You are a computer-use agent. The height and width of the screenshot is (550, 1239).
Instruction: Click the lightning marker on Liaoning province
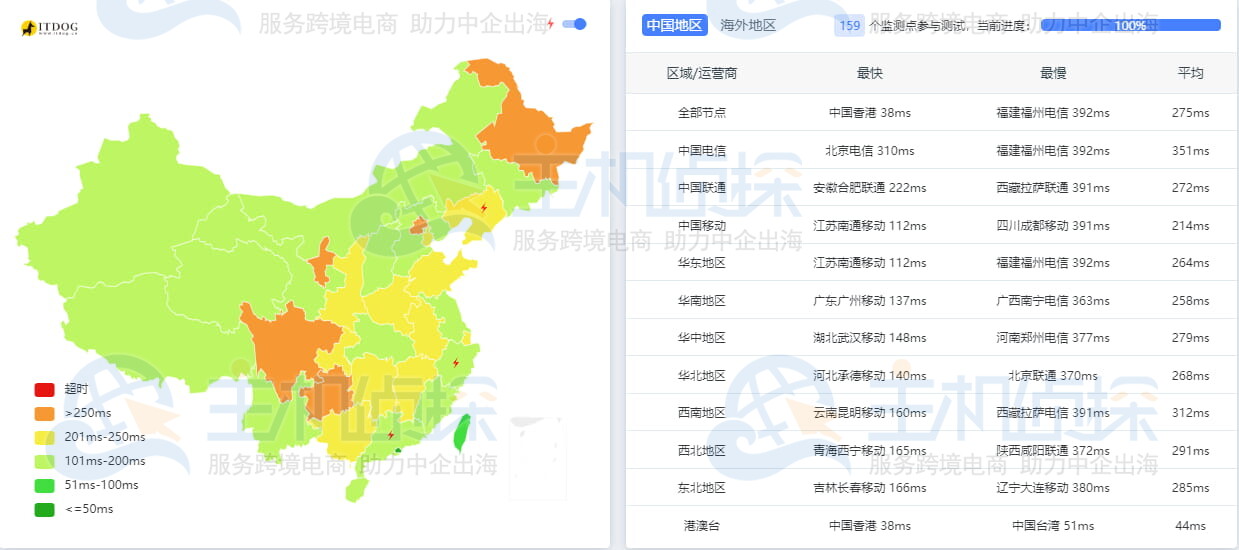[484, 208]
